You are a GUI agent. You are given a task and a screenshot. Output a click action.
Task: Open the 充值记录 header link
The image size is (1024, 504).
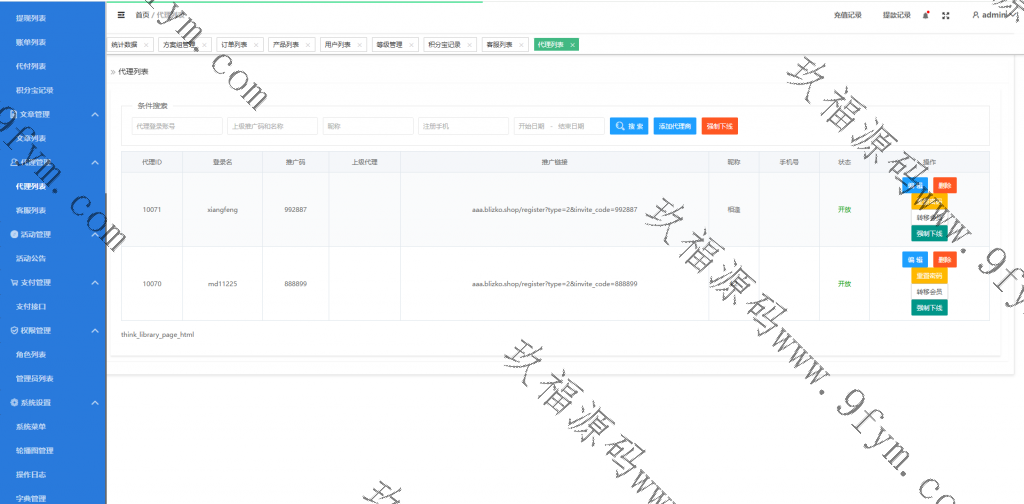pos(847,15)
